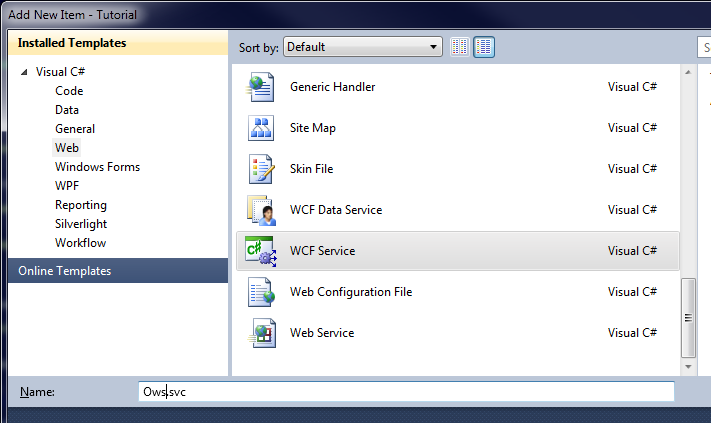The image size is (711, 423).
Task: Click the Web Configuration File name
Action: tap(351, 292)
